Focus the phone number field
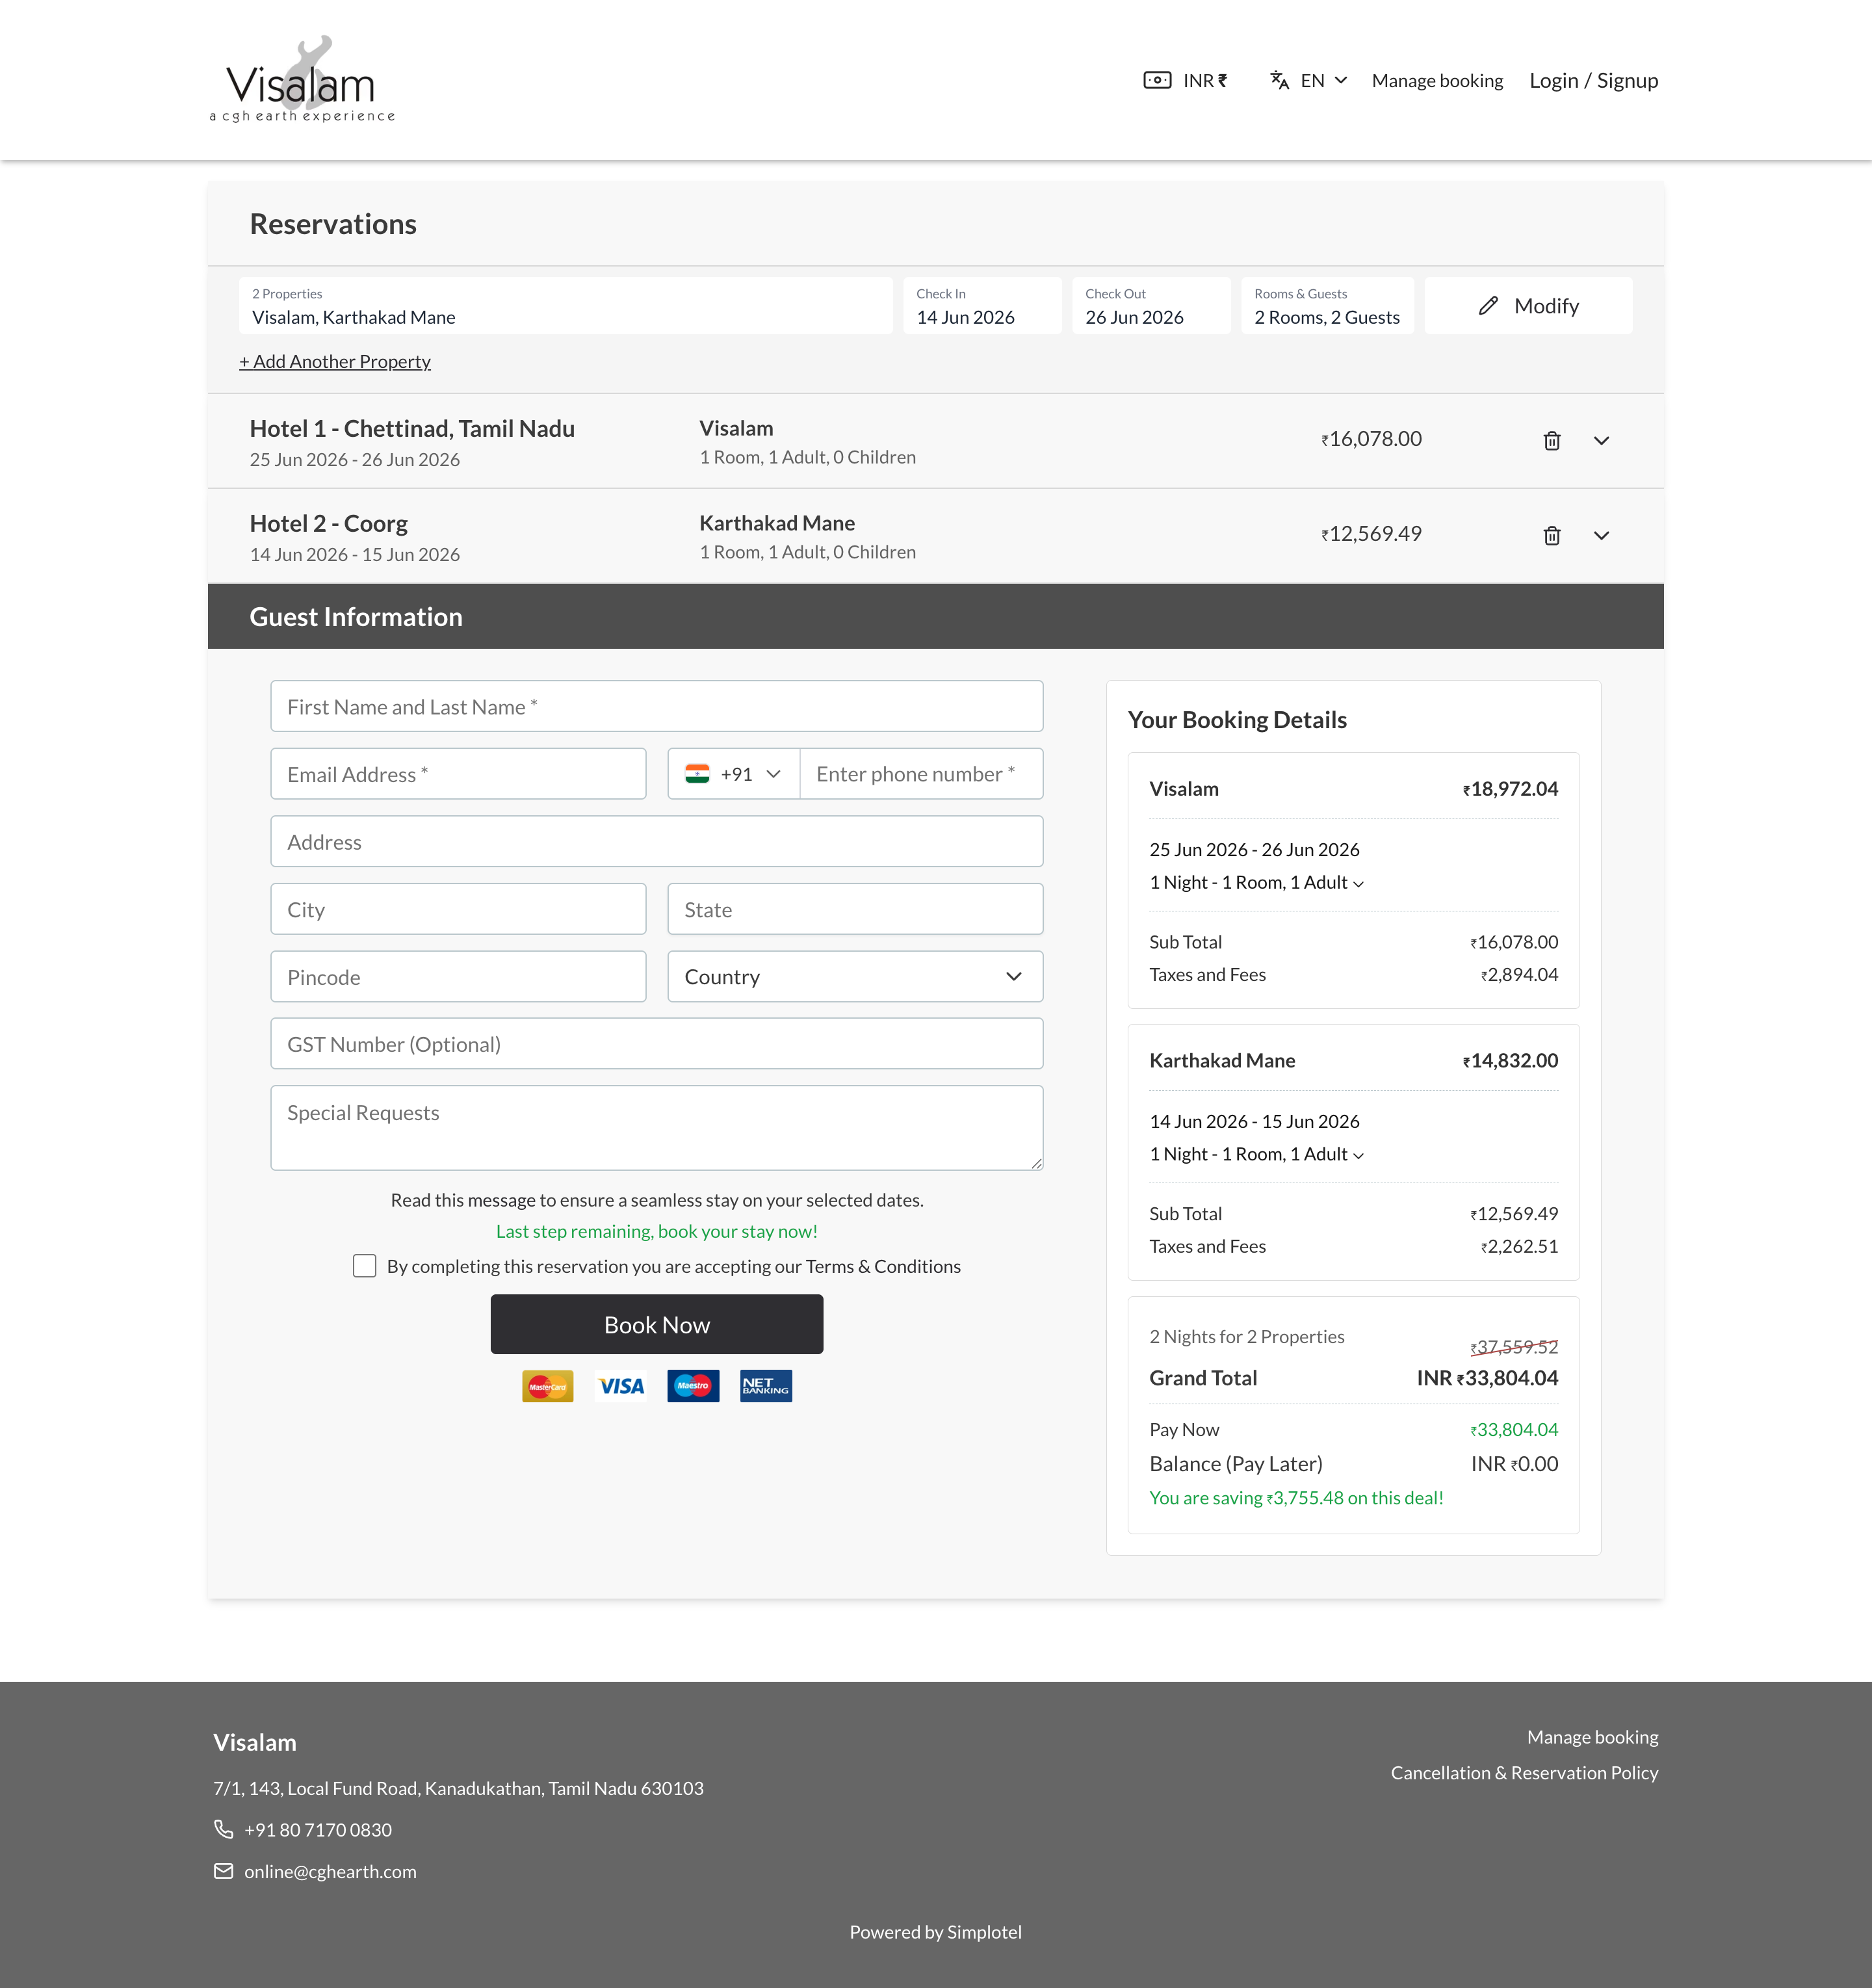The height and width of the screenshot is (1988, 1872). tap(921, 773)
